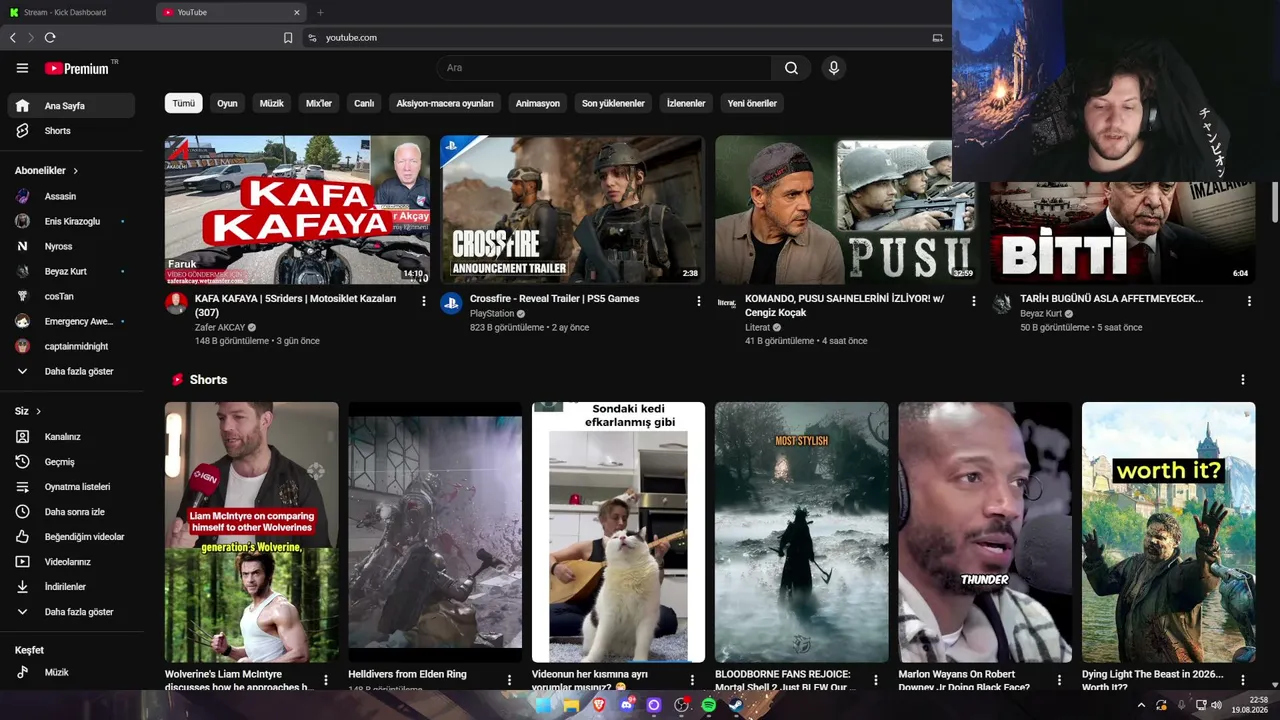This screenshot has height=720, width=1280.
Task: Open the Windows Start menu
Action: click(543, 705)
